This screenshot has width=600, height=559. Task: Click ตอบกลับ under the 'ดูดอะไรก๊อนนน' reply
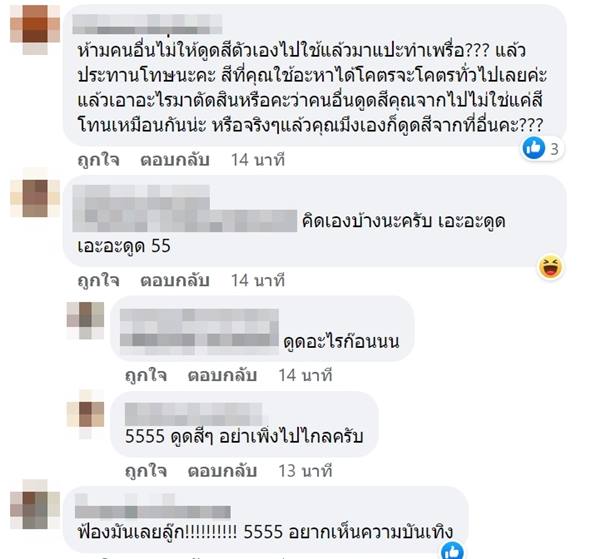point(222,375)
